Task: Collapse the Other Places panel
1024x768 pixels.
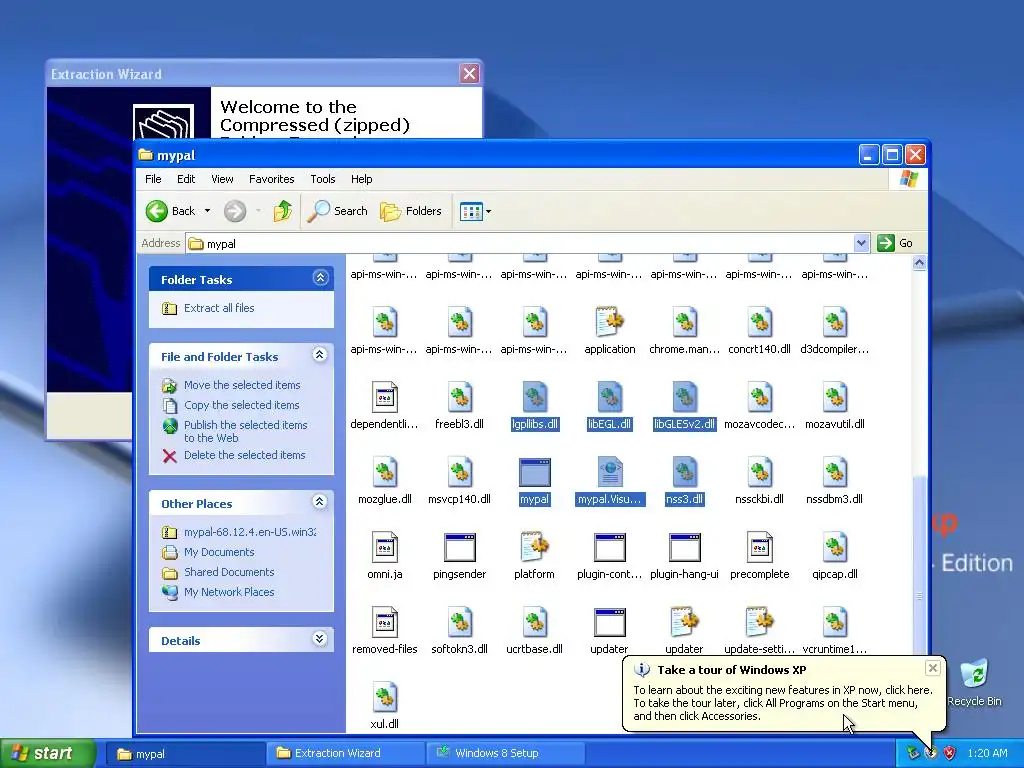Action: click(x=319, y=502)
